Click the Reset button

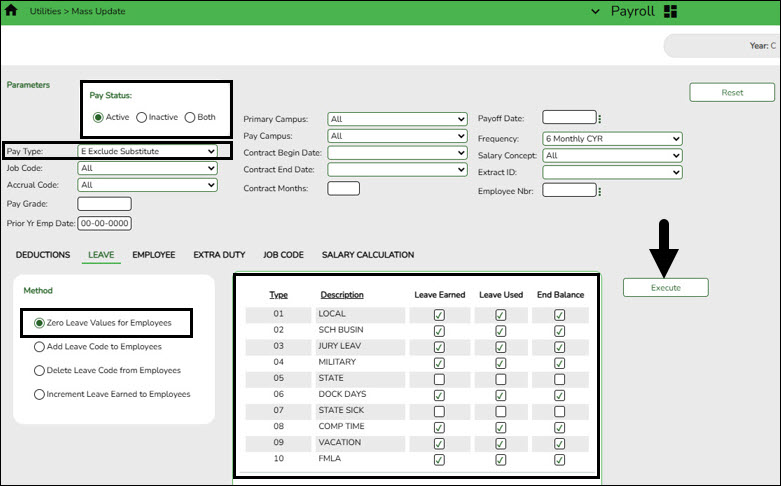click(x=732, y=92)
